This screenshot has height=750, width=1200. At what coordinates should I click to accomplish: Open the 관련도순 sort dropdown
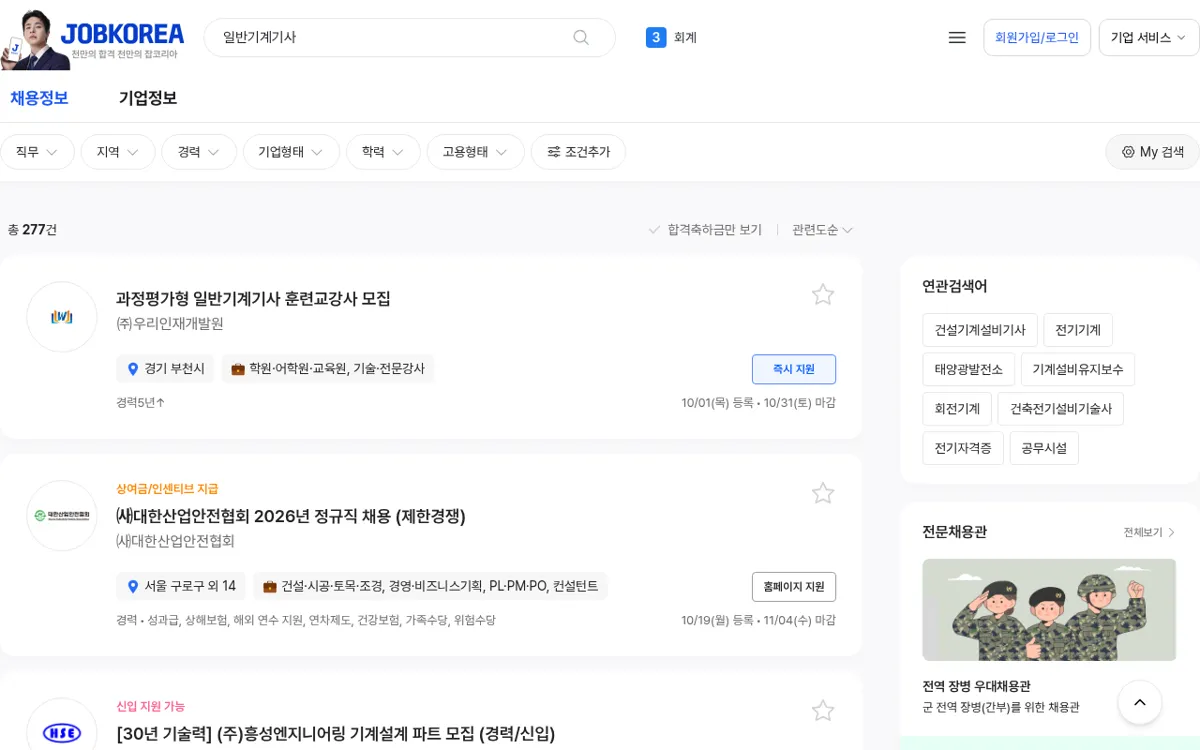[x=822, y=230]
